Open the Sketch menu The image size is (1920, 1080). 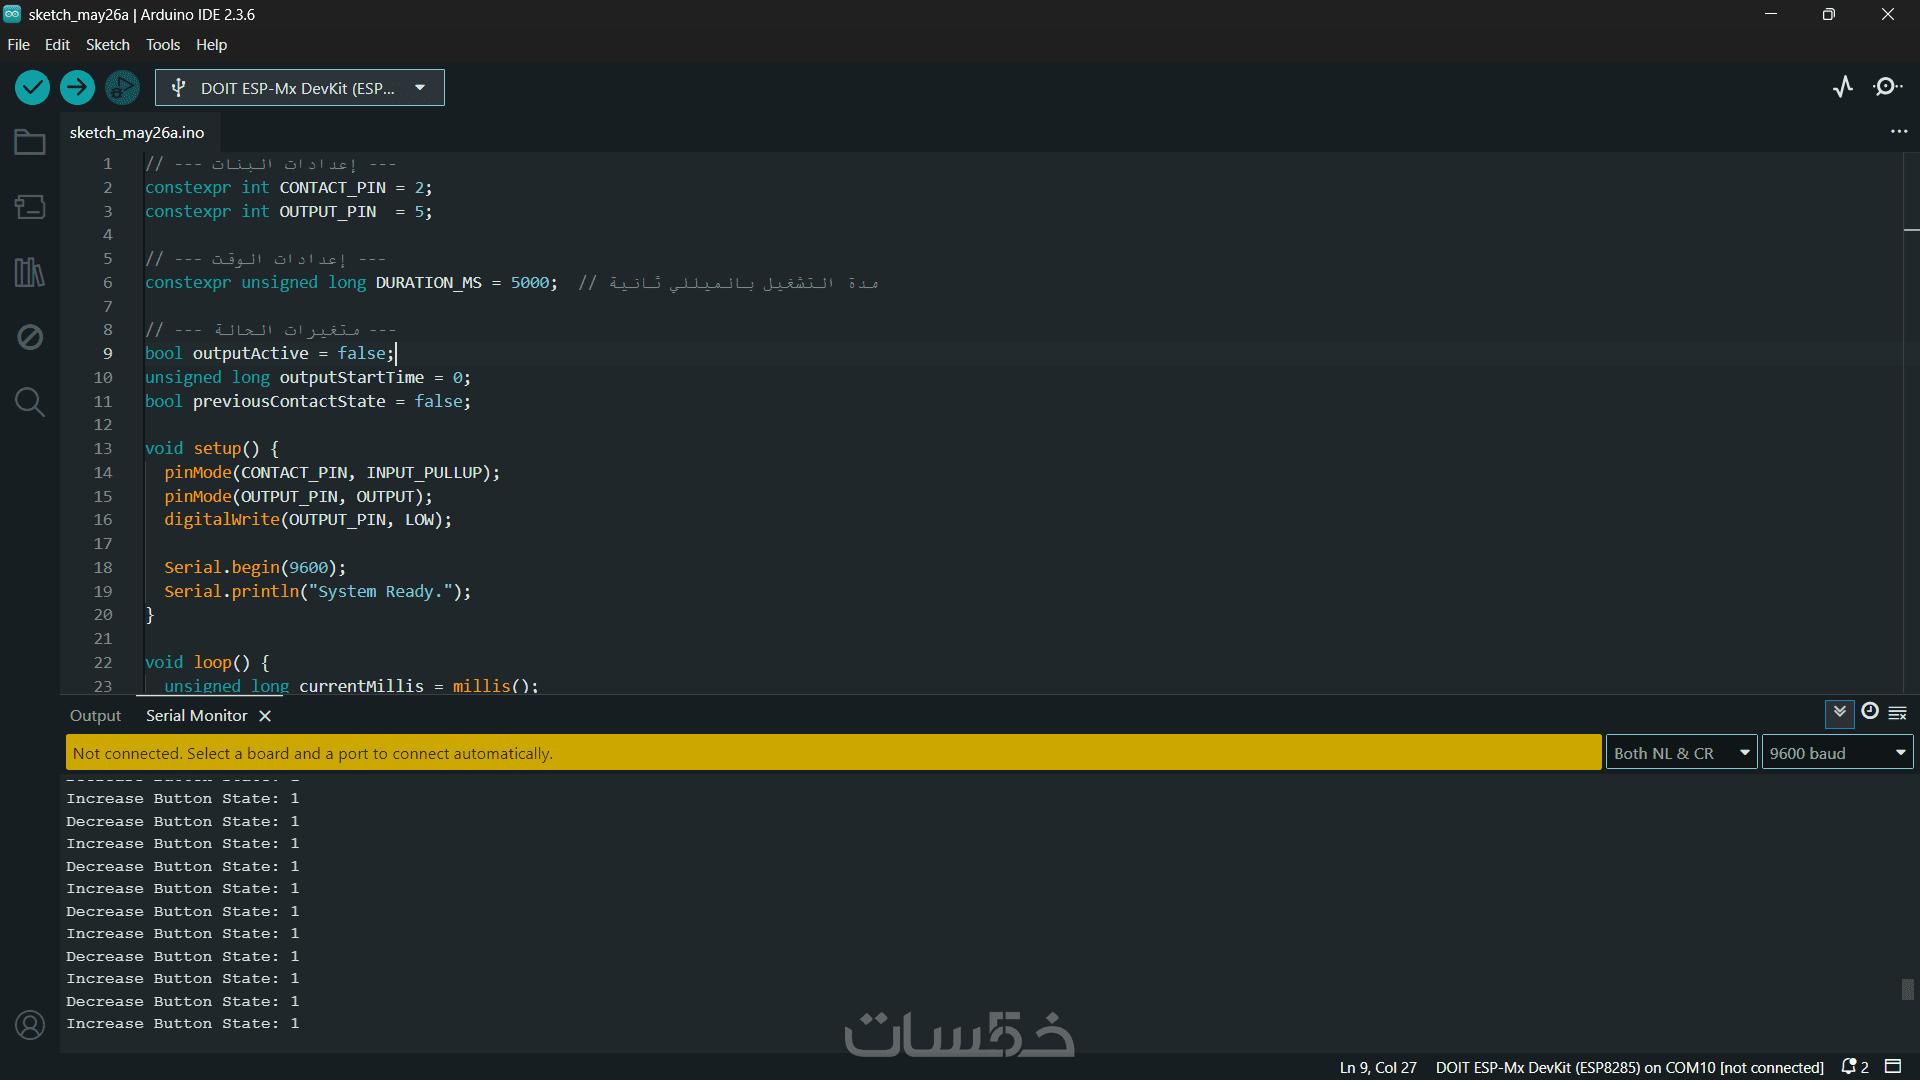(x=107, y=45)
